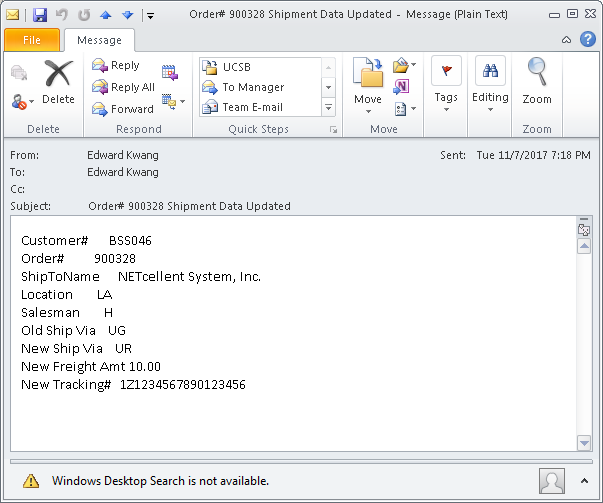Image resolution: width=603 pixels, height=503 pixels.
Task: Choose Team E-mail quick step
Action: pyautogui.click(x=261, y=107)
